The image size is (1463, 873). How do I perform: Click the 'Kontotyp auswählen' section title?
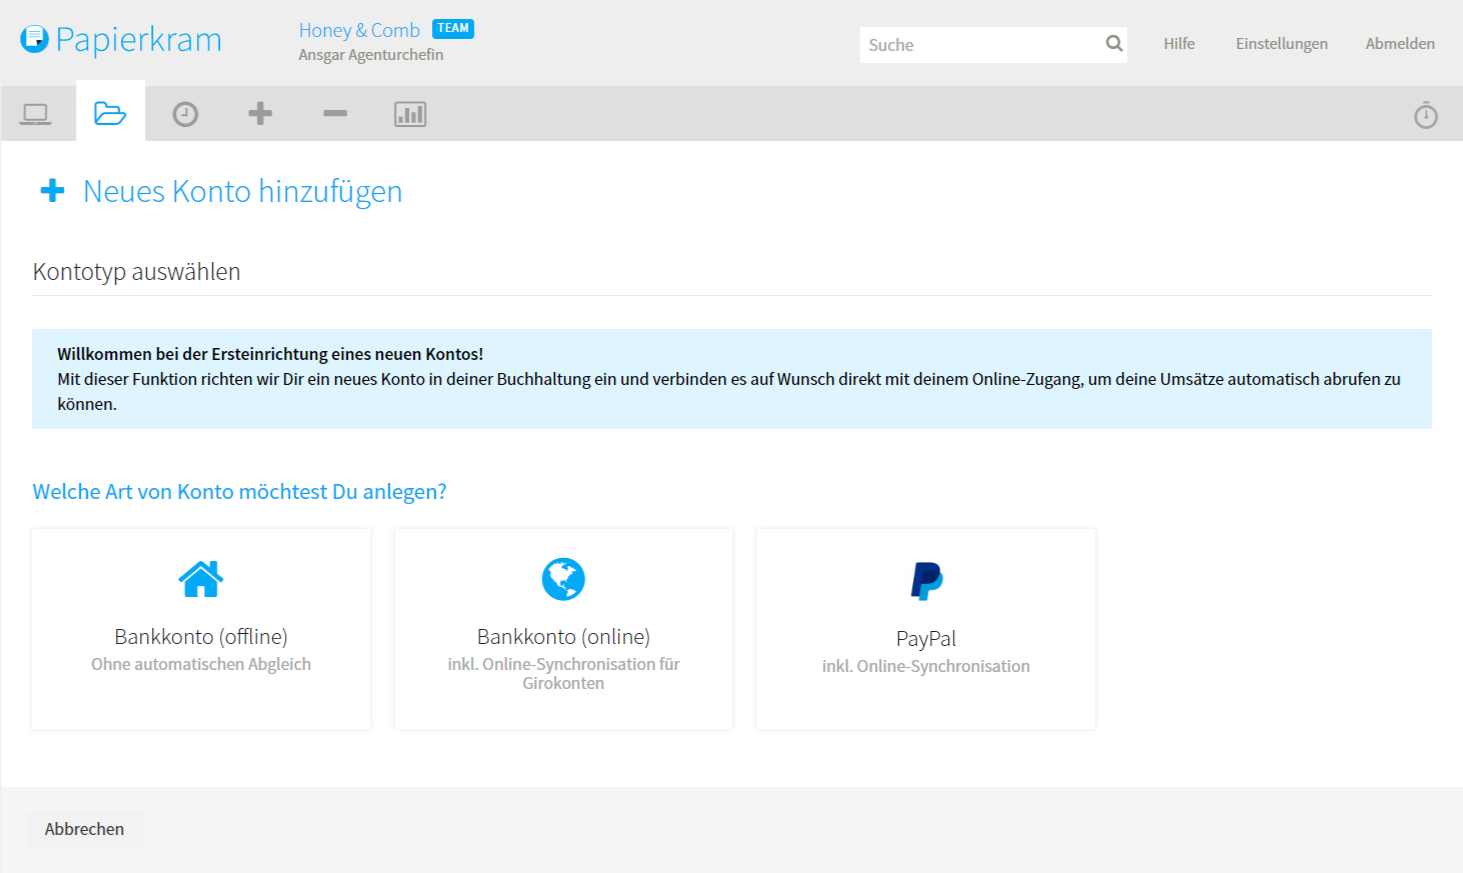pyautogui.click(x=136, y=272)
